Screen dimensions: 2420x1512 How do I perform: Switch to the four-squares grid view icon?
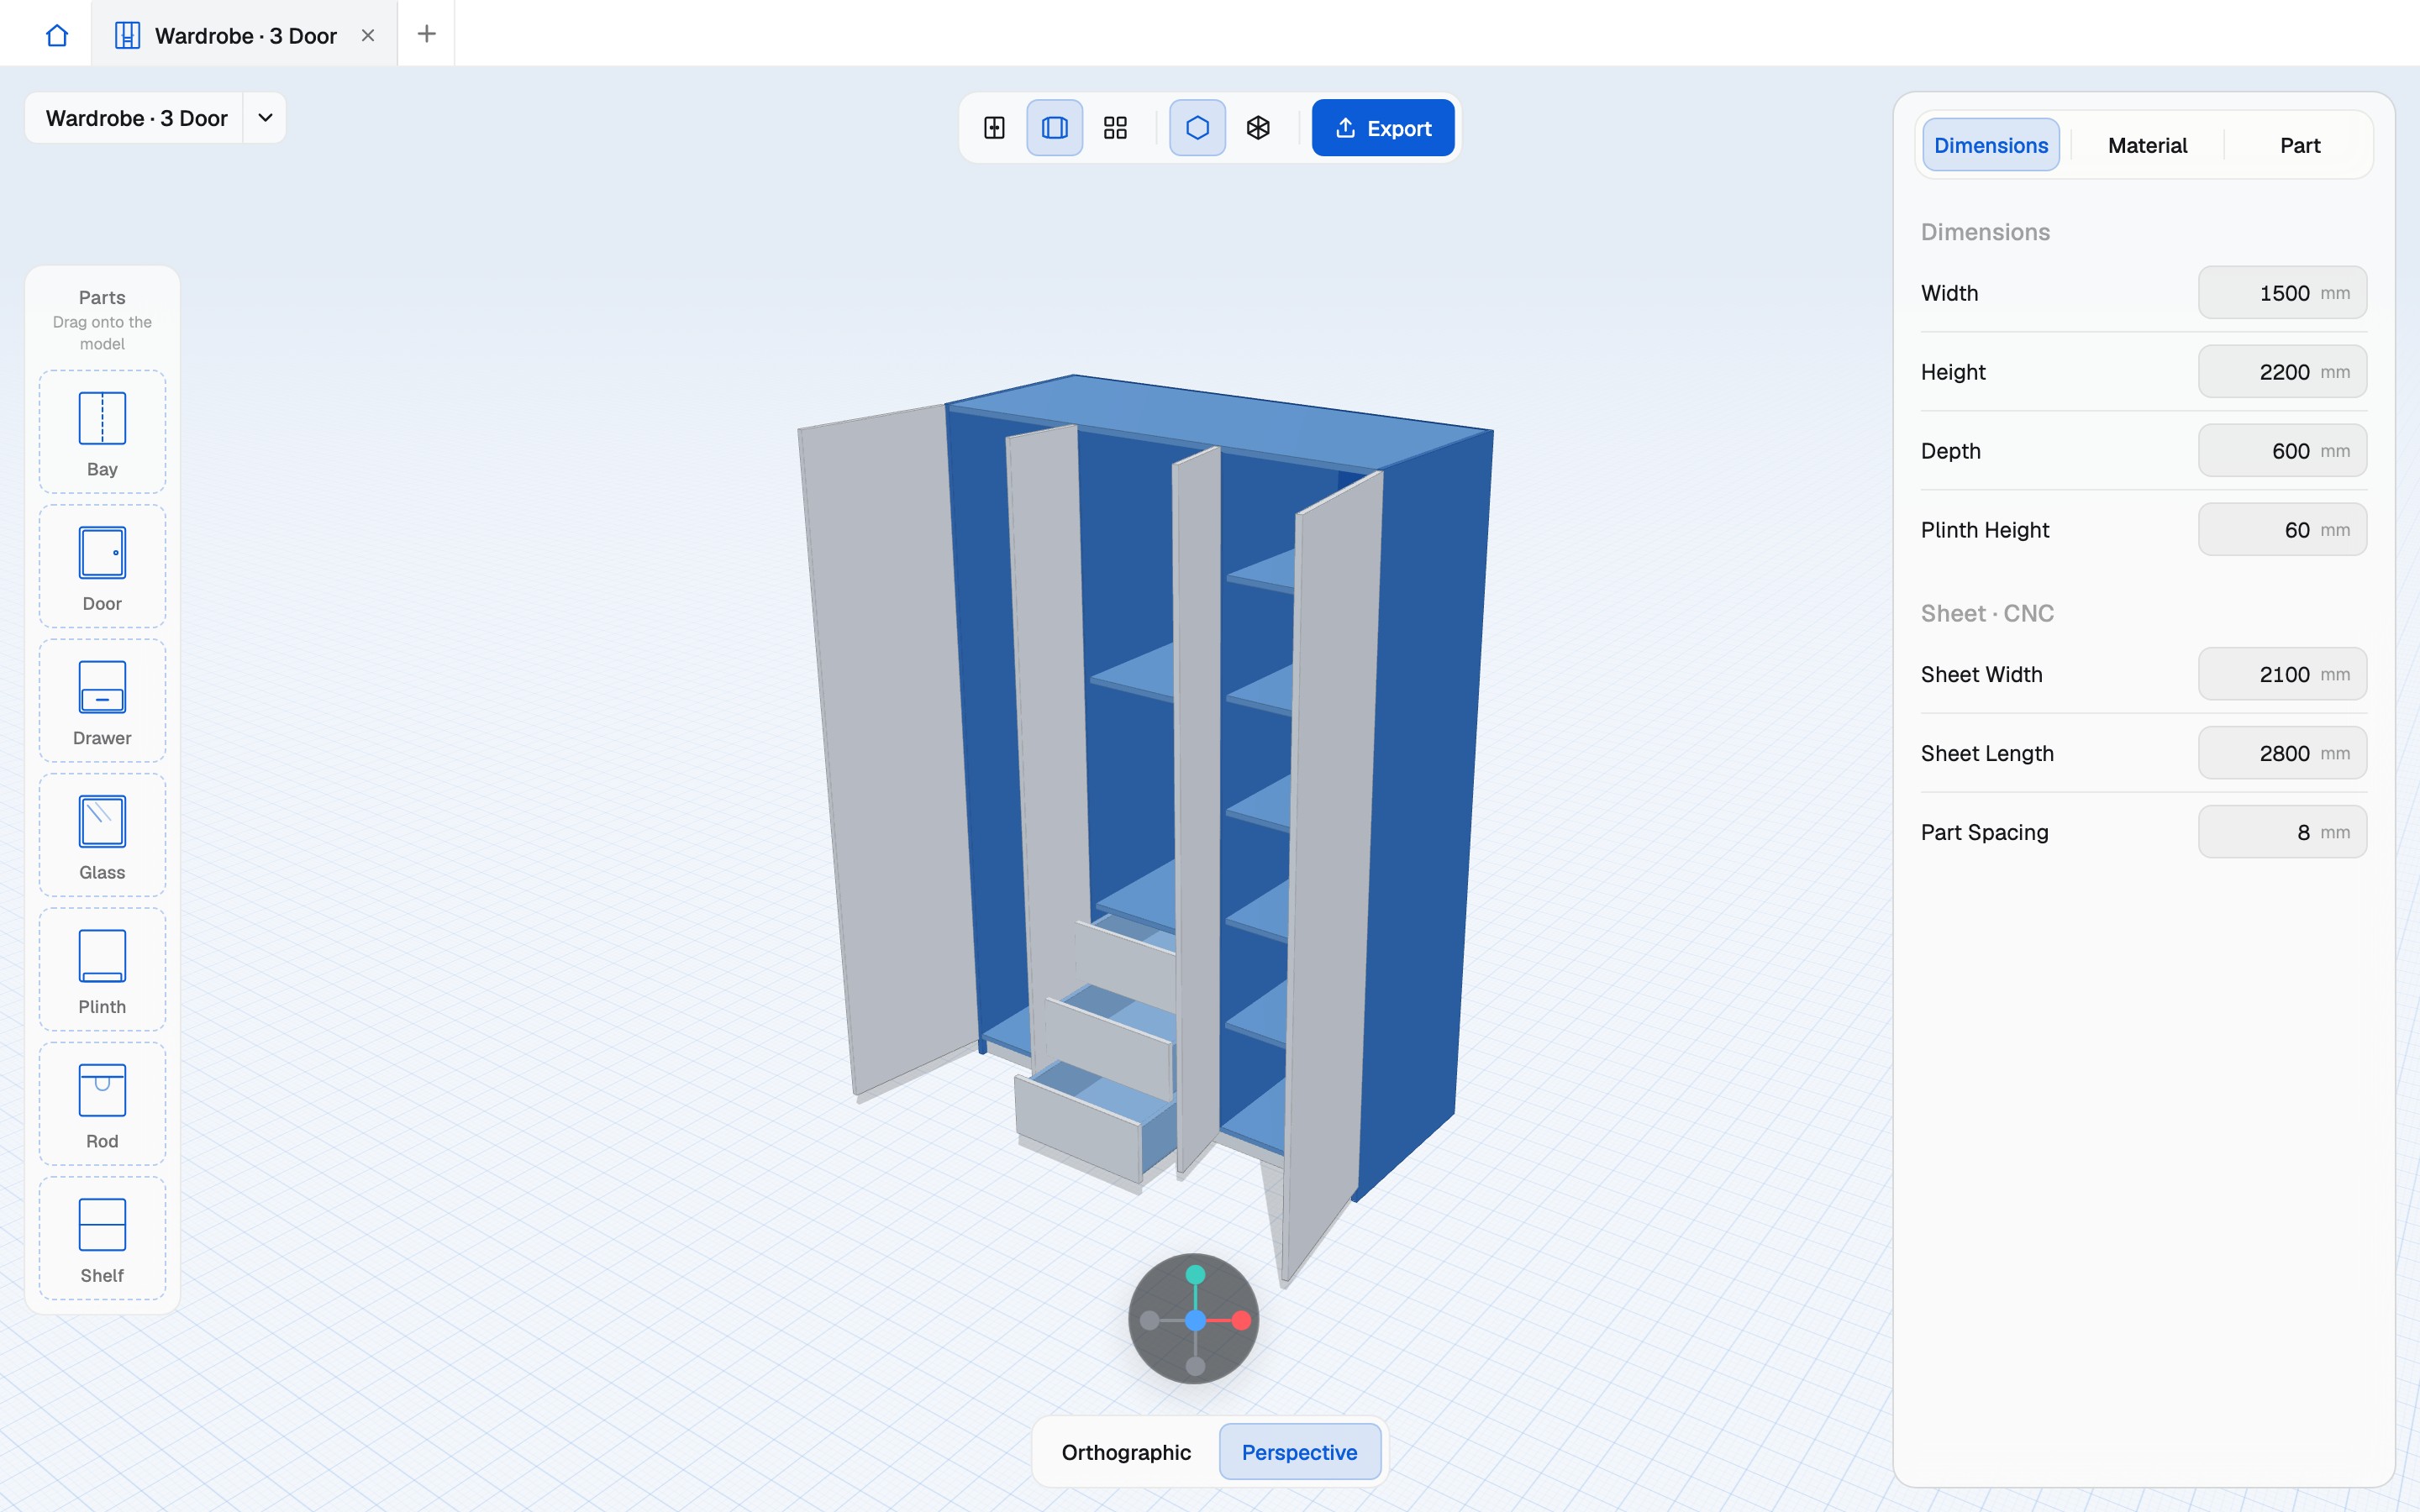(x=1115, y=128)
